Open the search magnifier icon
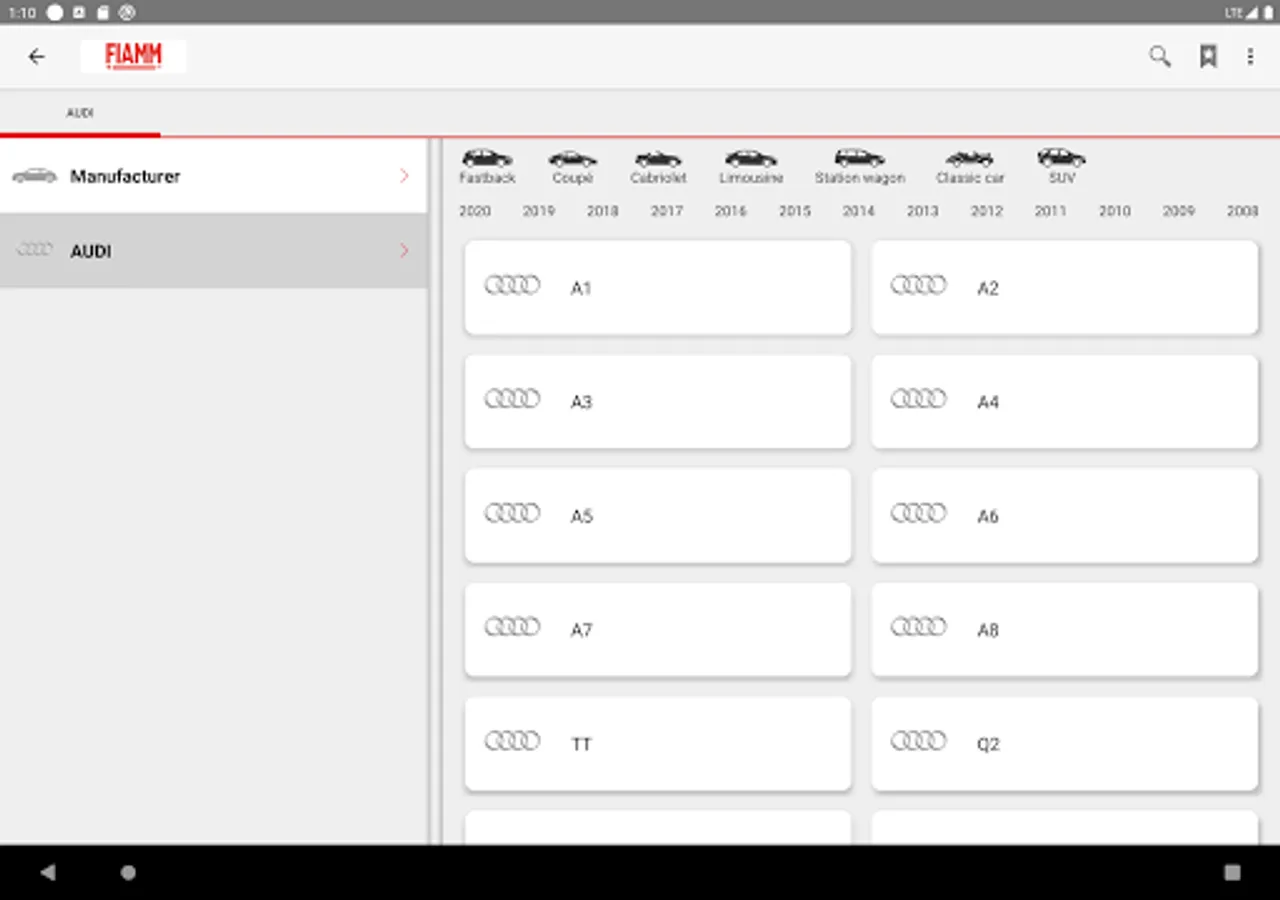This screenshot has width=1280, height=900. click(1160, 57)
